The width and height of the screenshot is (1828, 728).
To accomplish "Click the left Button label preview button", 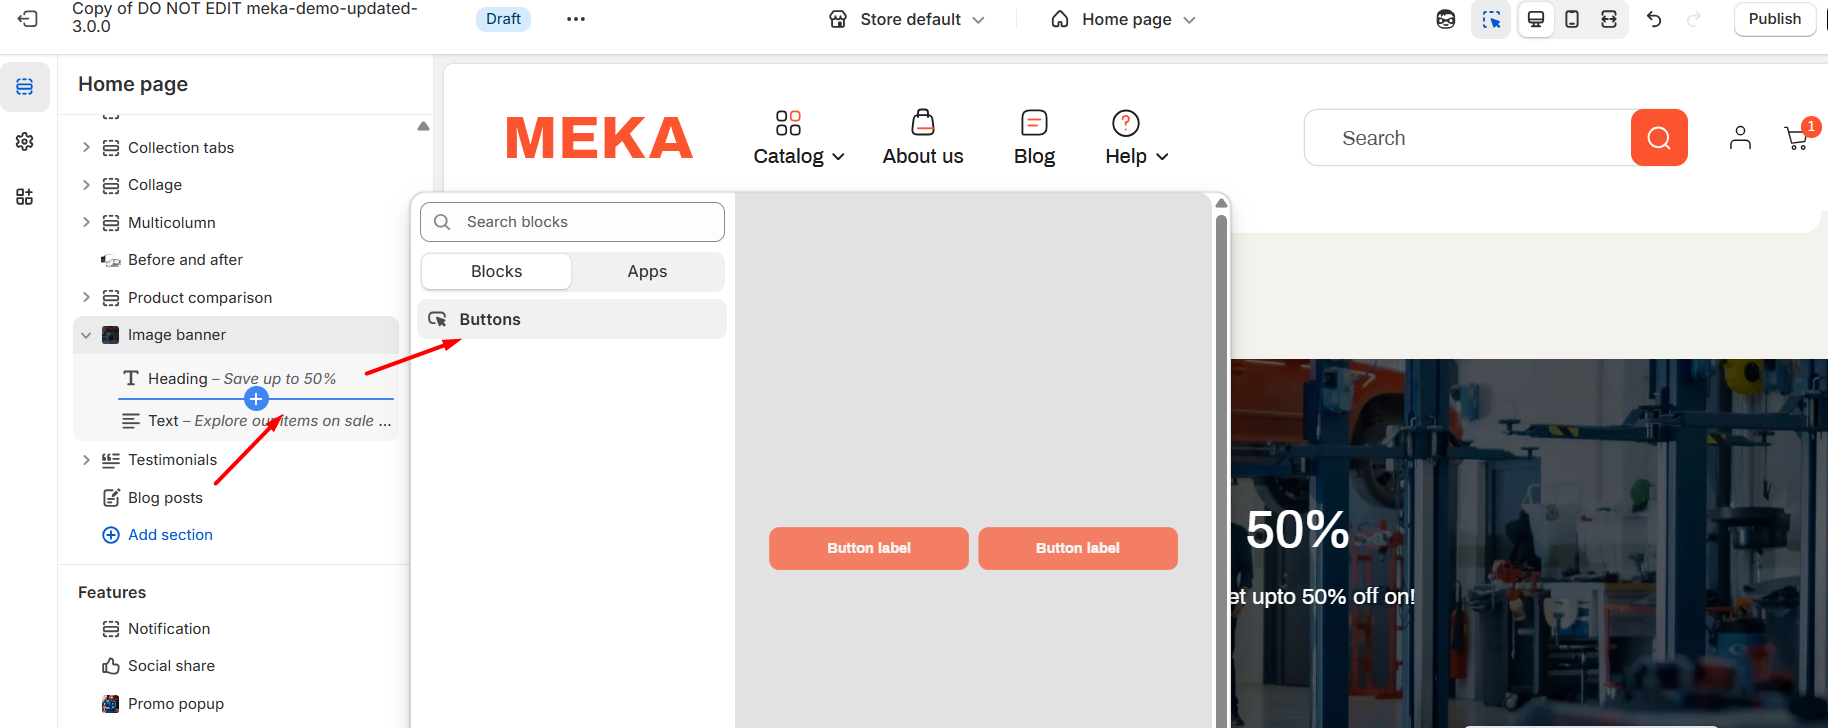I will [x=869, y=548].
